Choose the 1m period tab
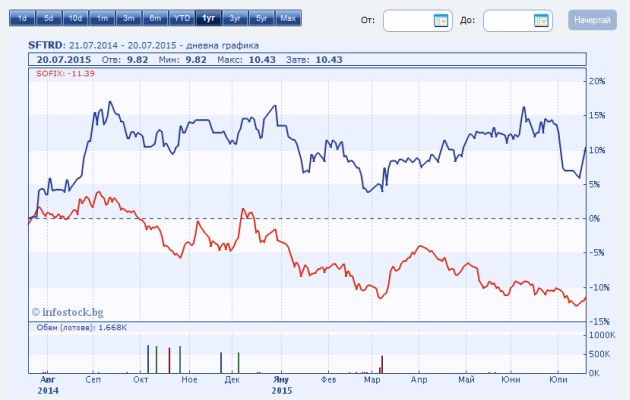The image size is (630, 400). pyautogui.click(x=102, y=18)
